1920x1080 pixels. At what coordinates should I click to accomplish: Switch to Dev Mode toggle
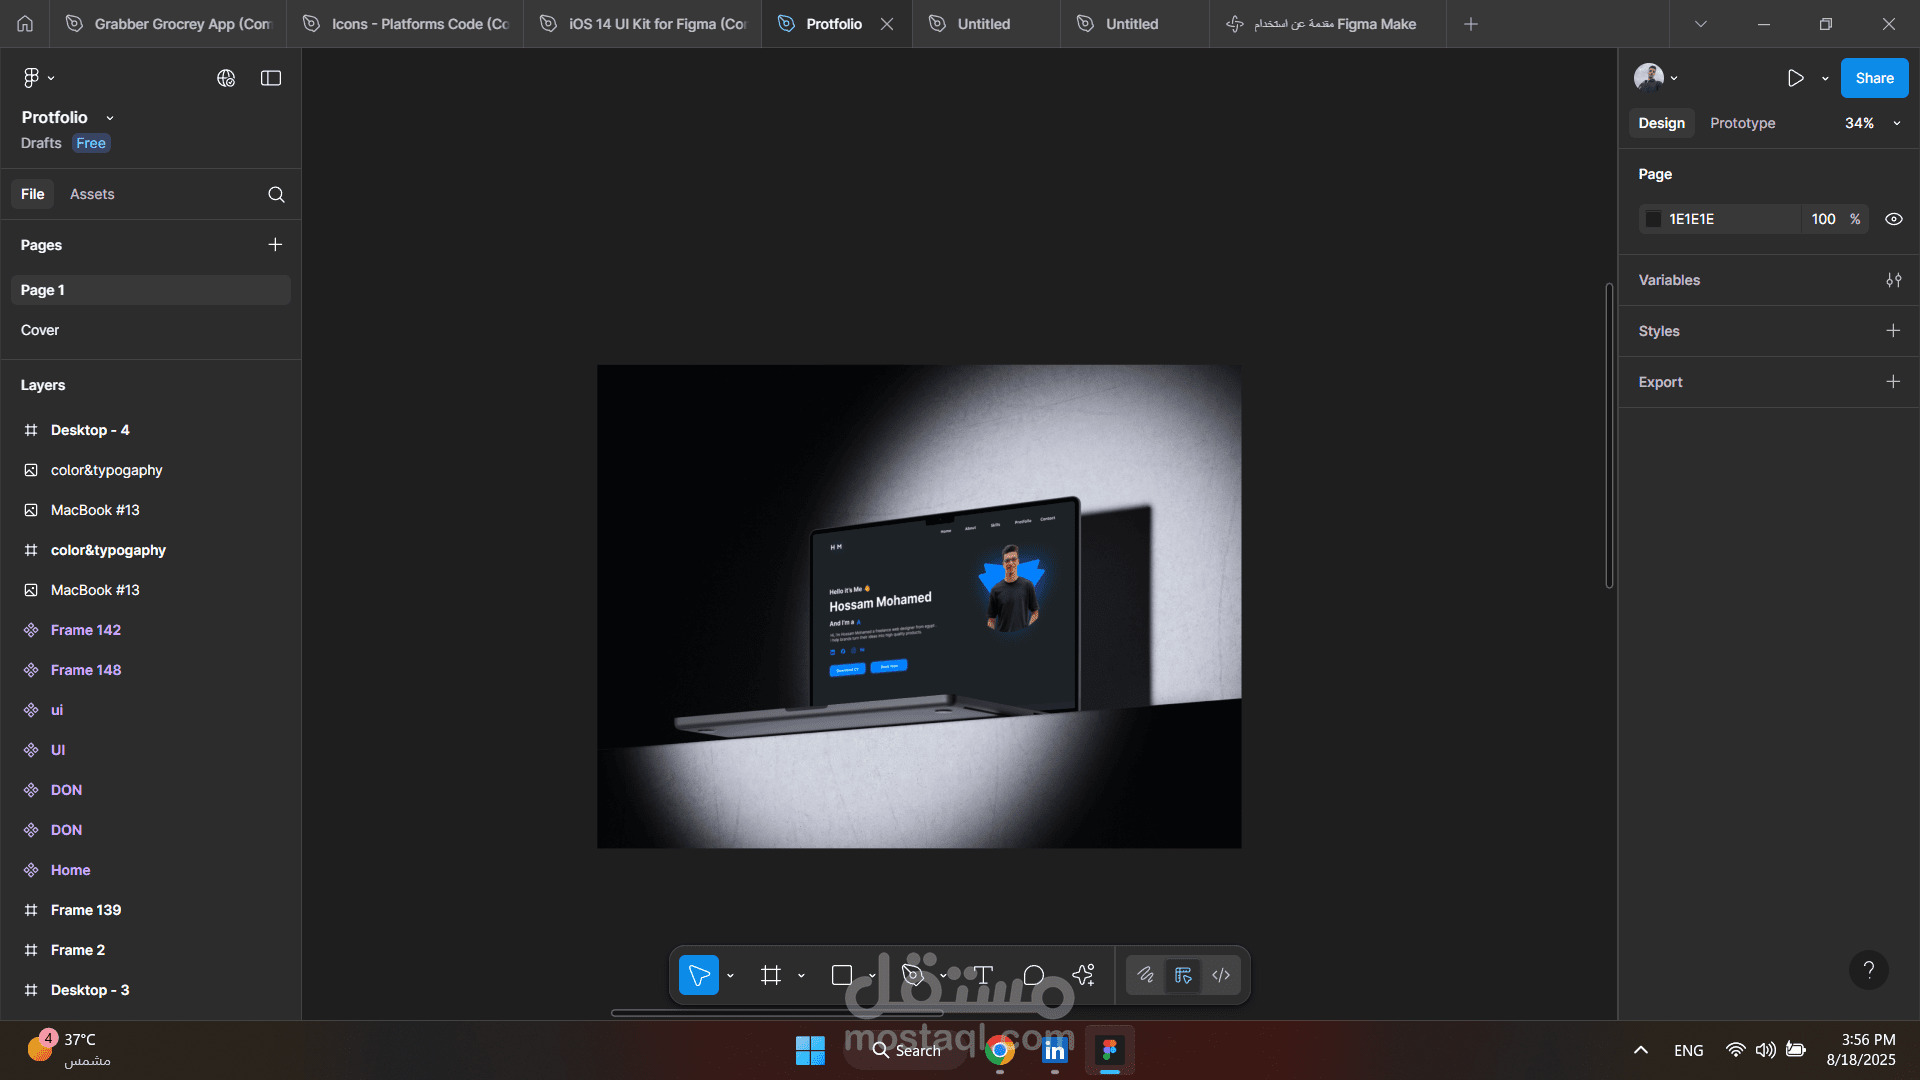point(1221,975)
